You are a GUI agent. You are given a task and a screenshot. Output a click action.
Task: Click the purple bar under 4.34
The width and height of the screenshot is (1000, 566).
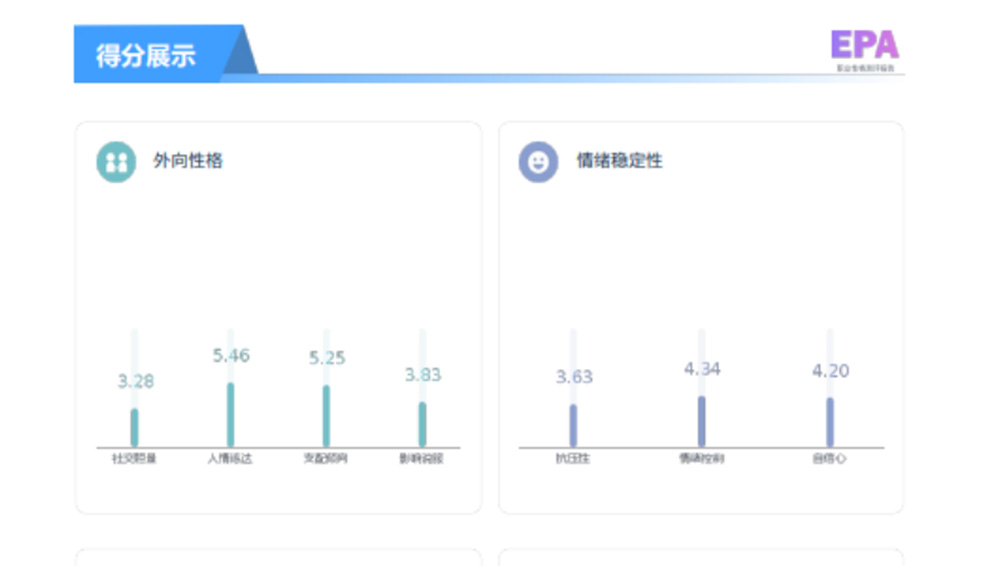point(702,422)
